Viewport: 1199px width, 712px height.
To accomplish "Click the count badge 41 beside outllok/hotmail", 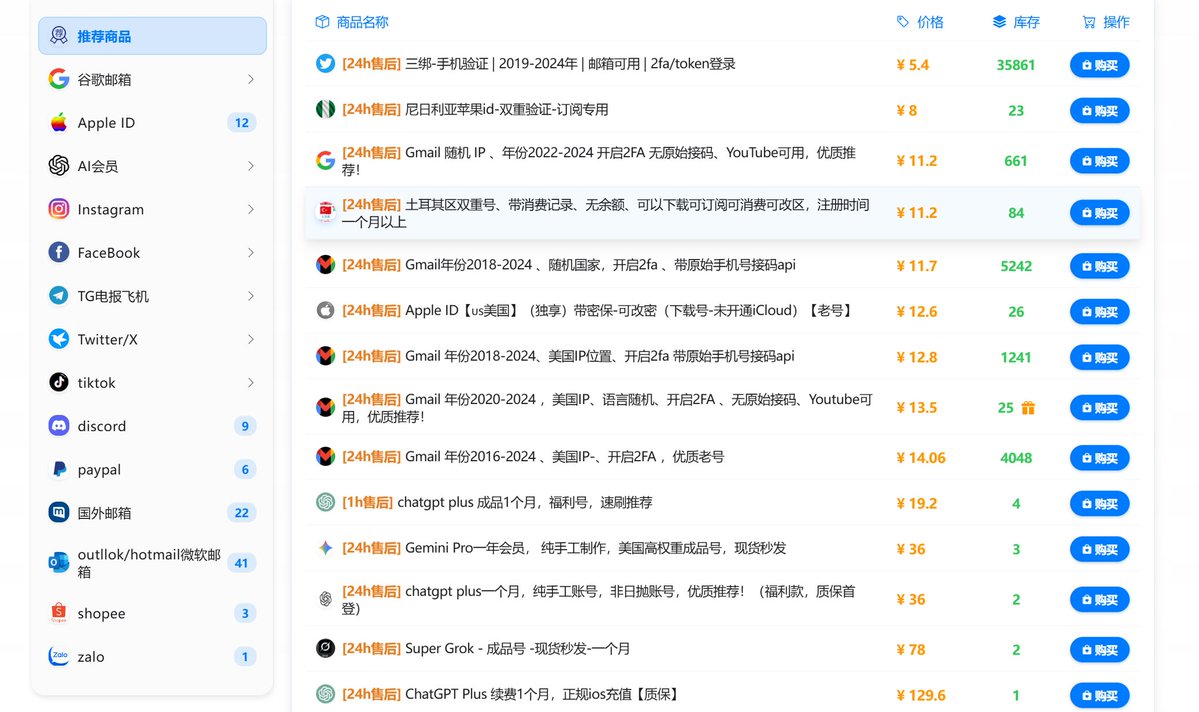I will [242, 563].
